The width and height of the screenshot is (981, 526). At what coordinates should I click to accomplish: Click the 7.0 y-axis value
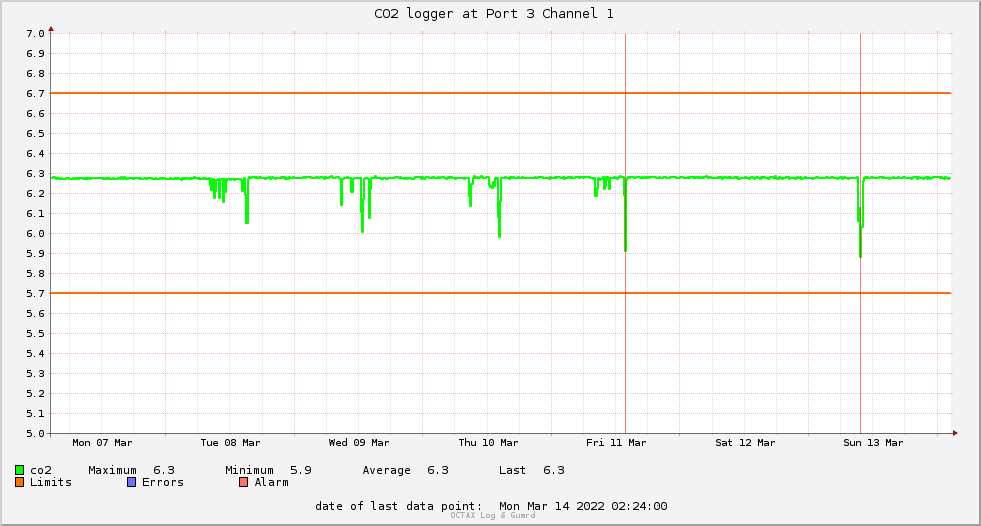(35, 34)
